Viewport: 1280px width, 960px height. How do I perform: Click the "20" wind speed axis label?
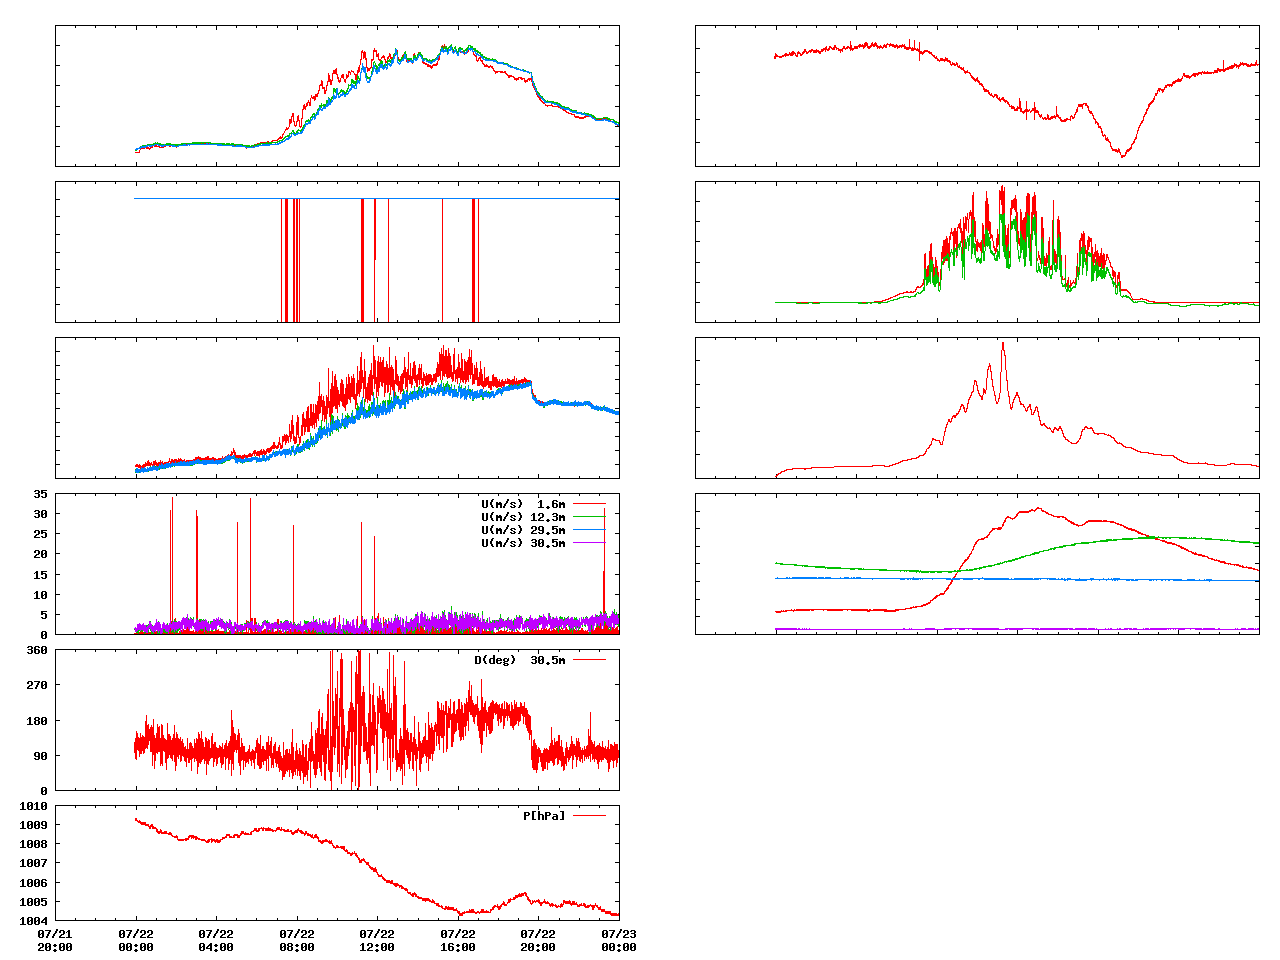(40, 554)
